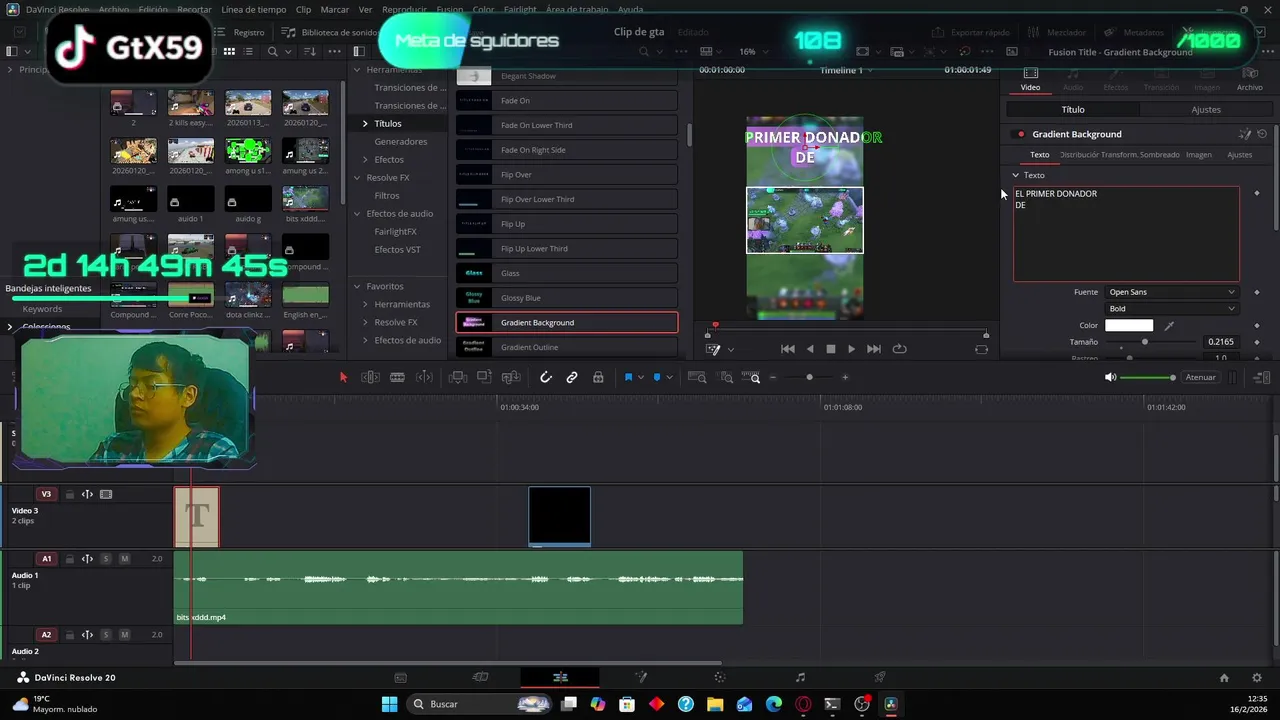Toggle the Position lock padlock icon
Image resolution: width=1280 pixels, height=720 pixels.
point(598,377)
